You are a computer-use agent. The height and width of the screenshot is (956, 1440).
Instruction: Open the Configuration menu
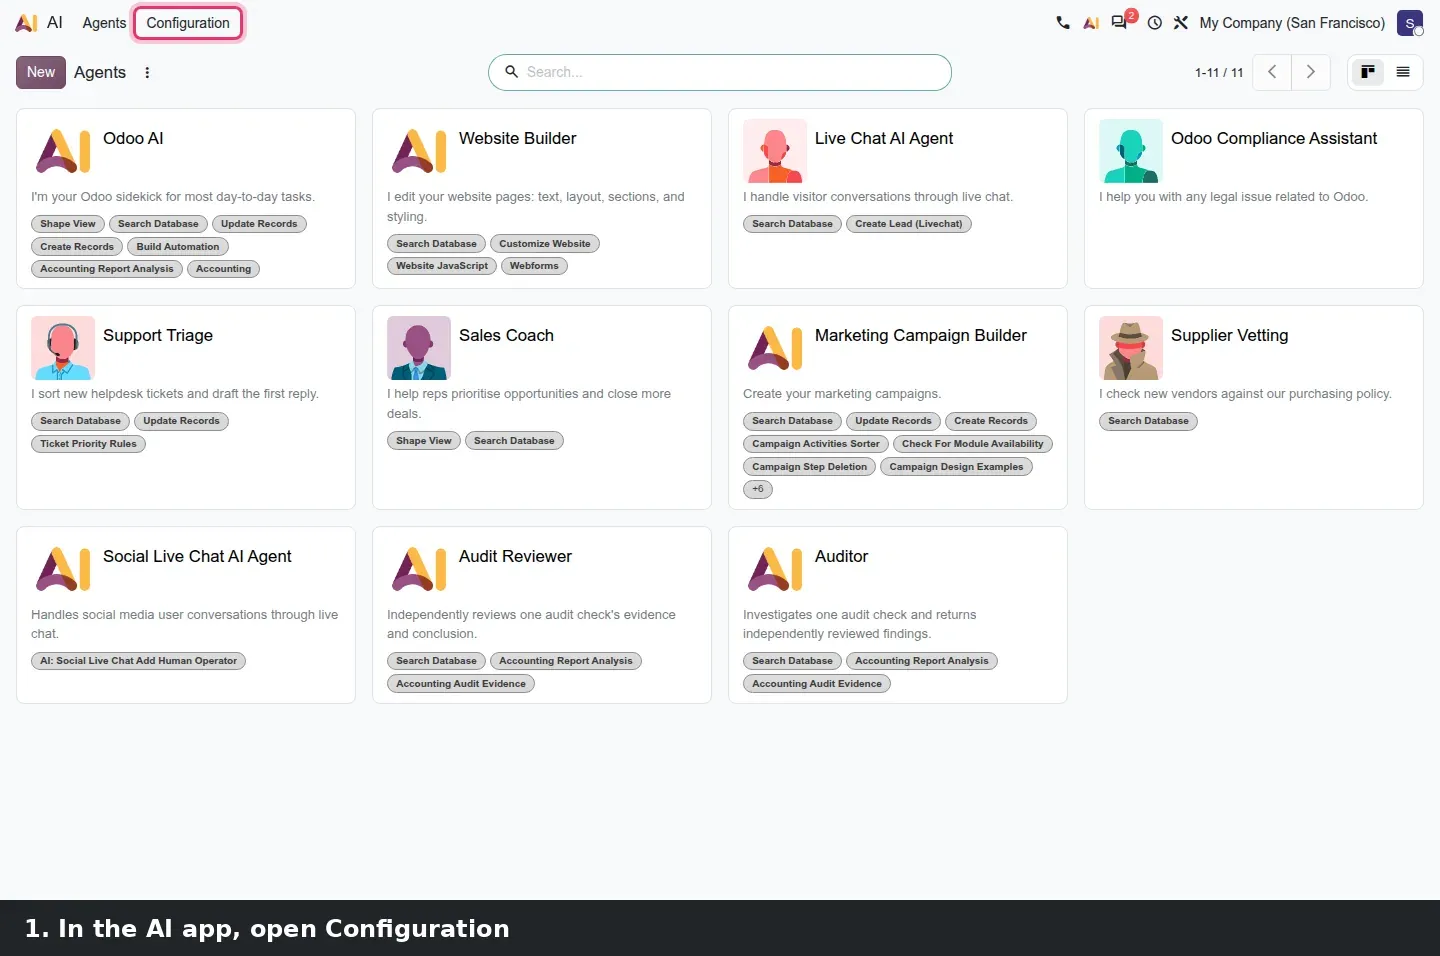click(x=188, y=22)
